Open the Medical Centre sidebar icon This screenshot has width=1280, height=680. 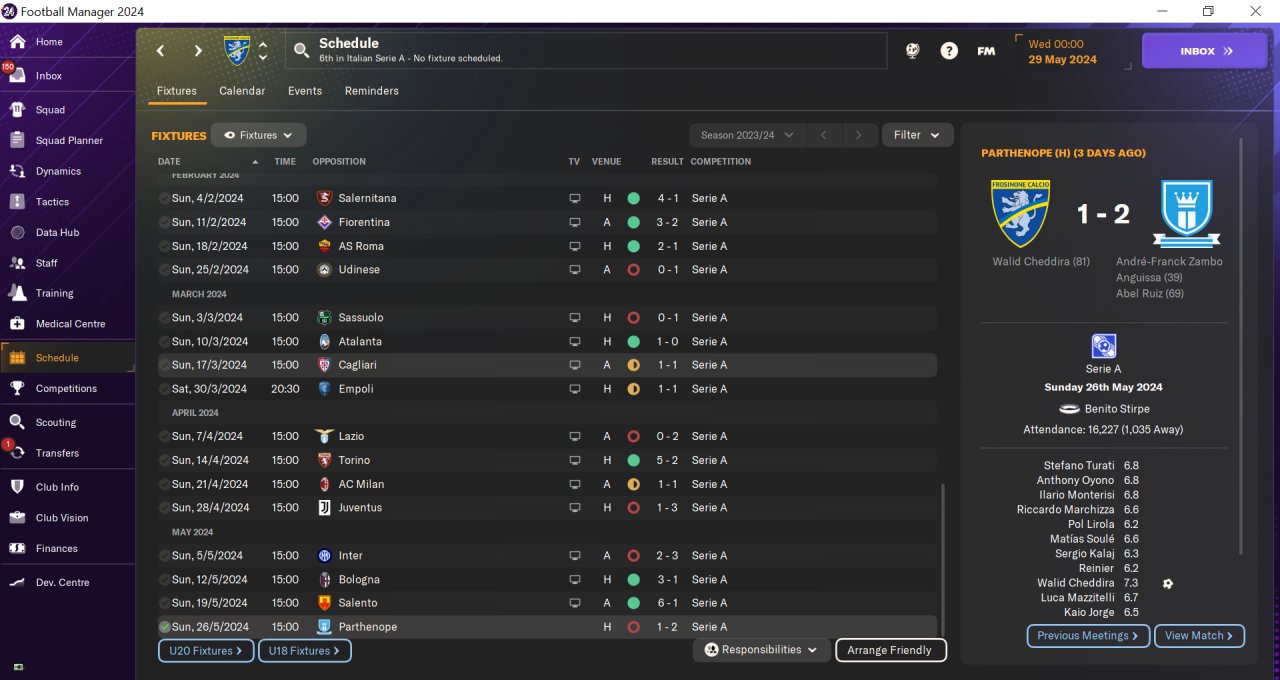click(17, 324)
